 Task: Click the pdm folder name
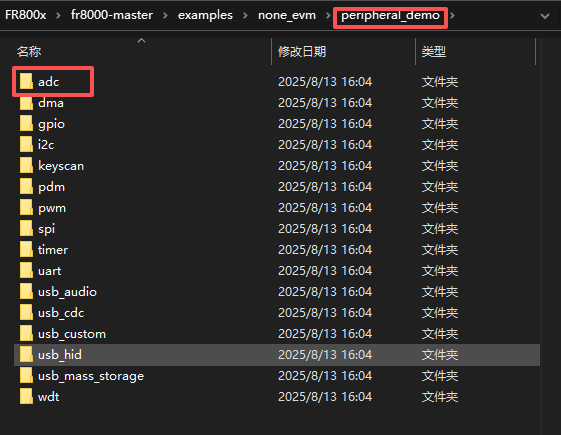click(52, 187)
